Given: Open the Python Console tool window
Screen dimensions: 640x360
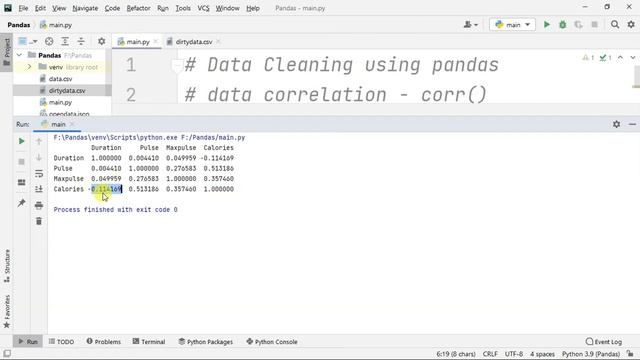Looking at the screenshot, I should coord(272,342).
